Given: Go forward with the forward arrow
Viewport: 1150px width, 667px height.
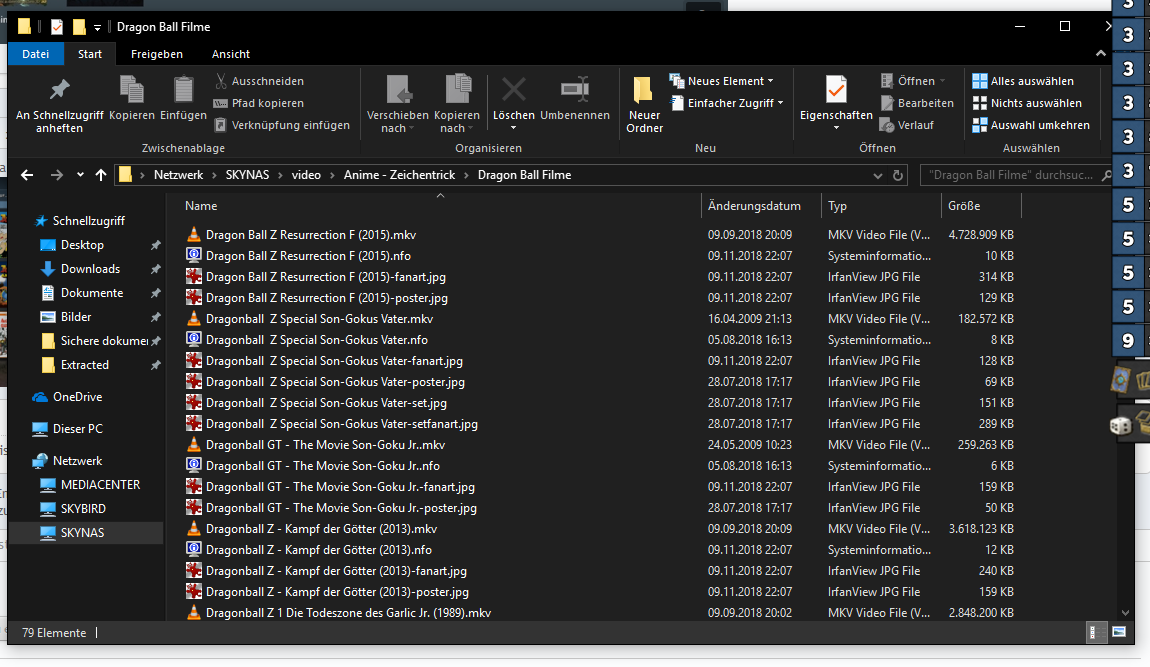Looking at the screenshot, I should pos(56,175).
